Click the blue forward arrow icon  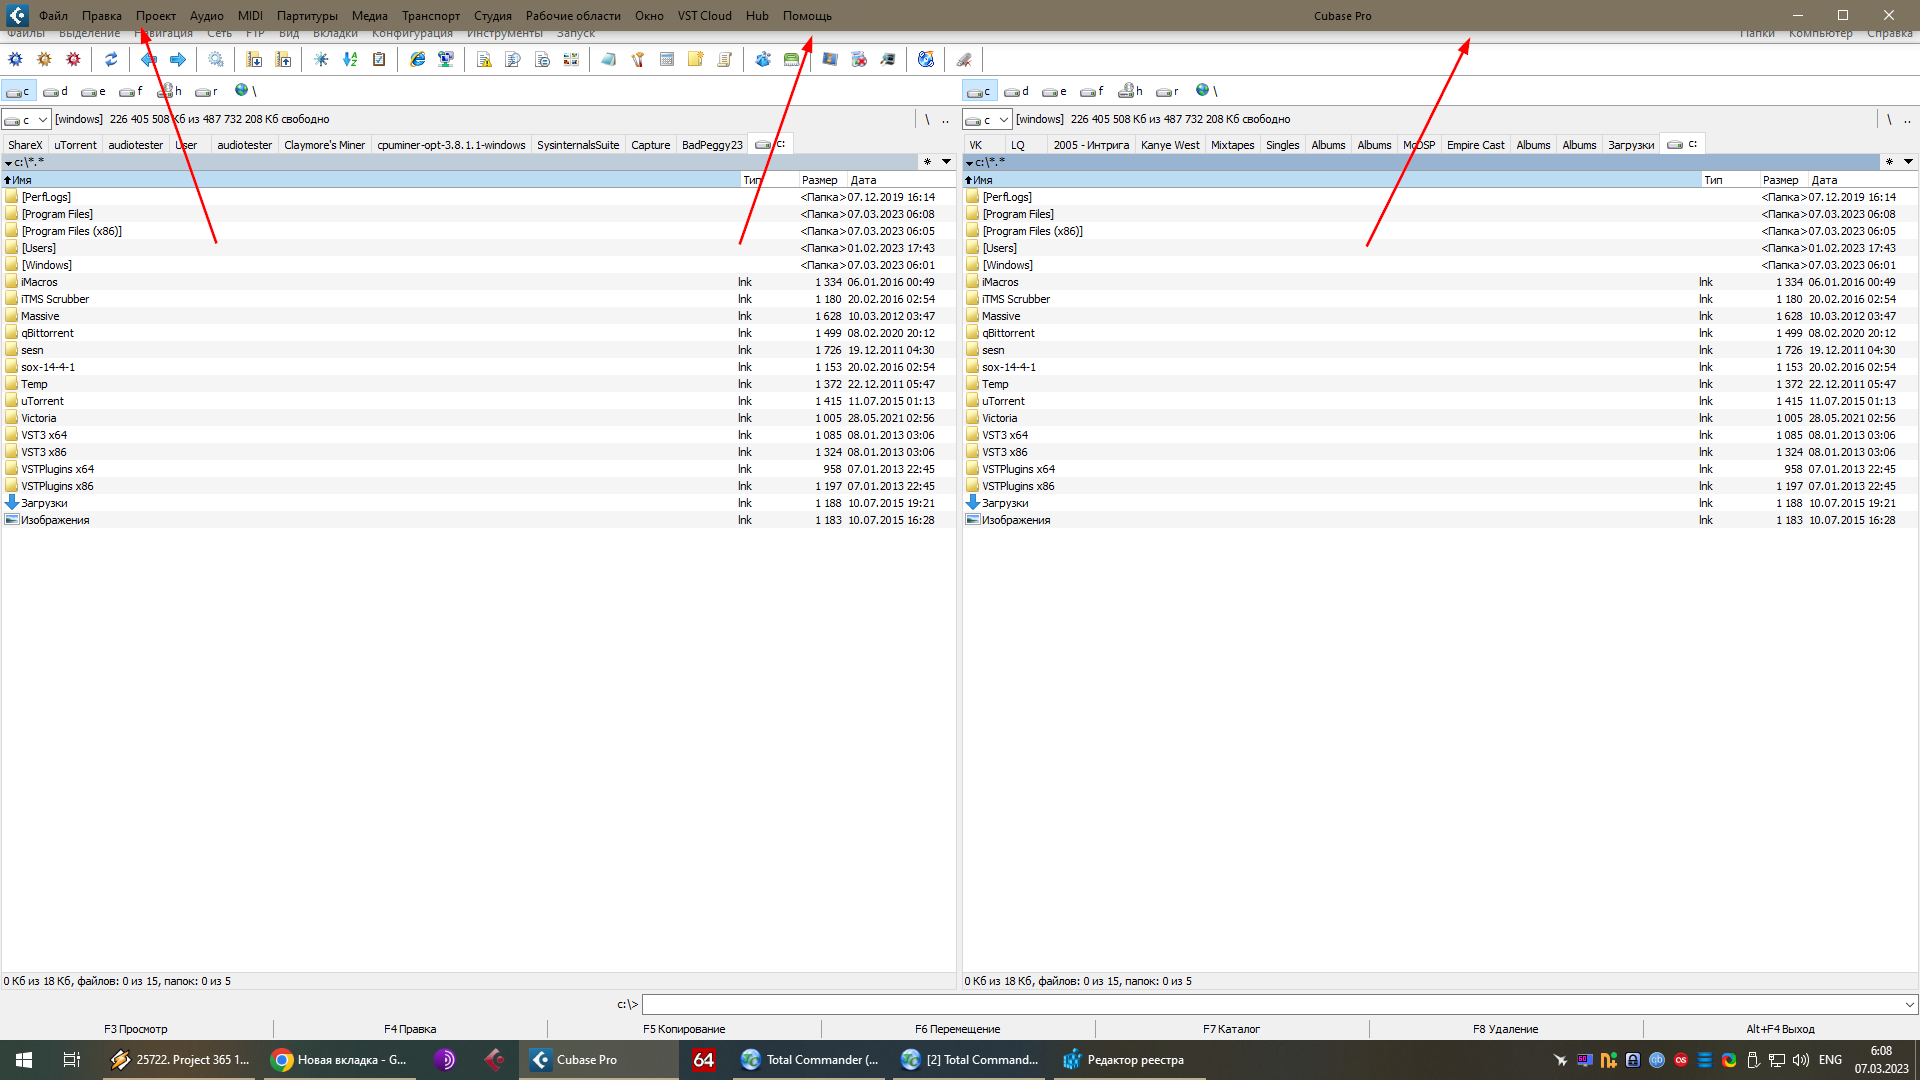click(178, 60)
